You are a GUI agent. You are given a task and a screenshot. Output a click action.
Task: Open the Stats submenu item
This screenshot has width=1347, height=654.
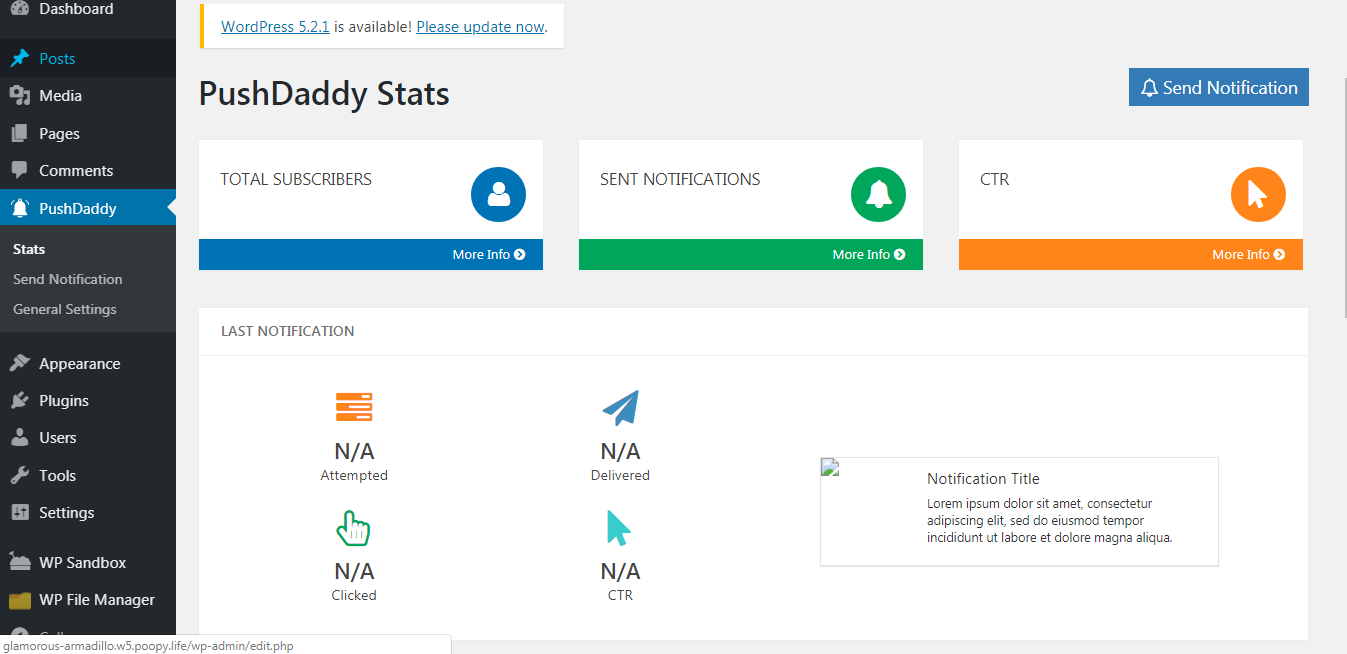(29, 249)
